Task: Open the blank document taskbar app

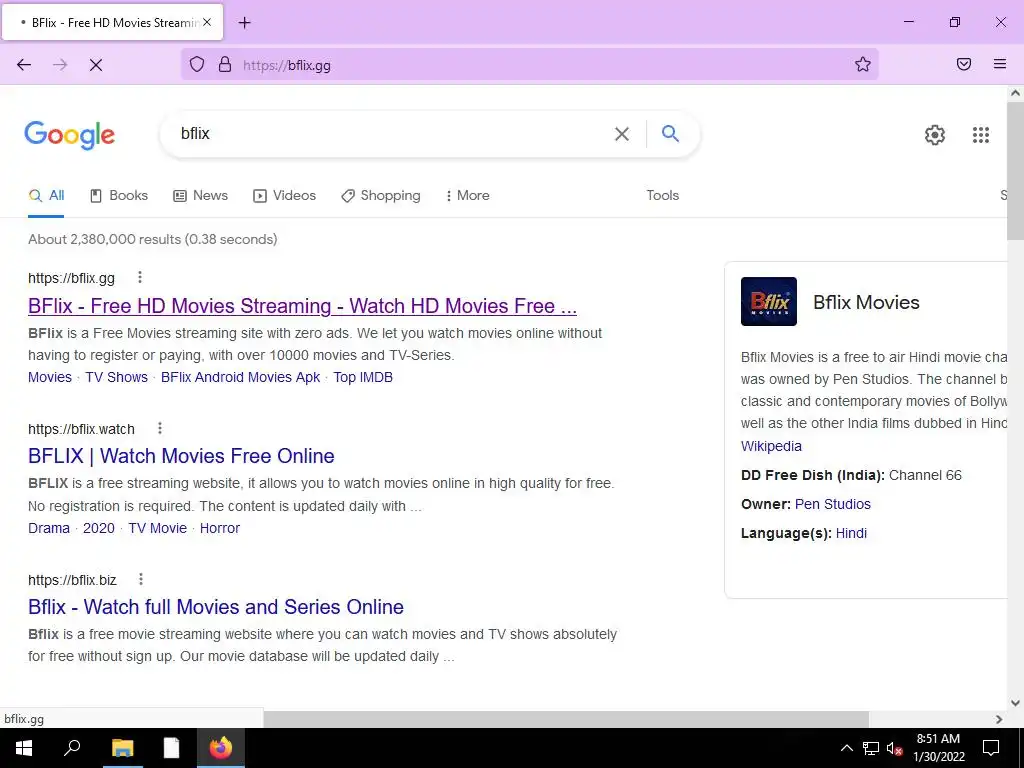Action: point(171,748)
